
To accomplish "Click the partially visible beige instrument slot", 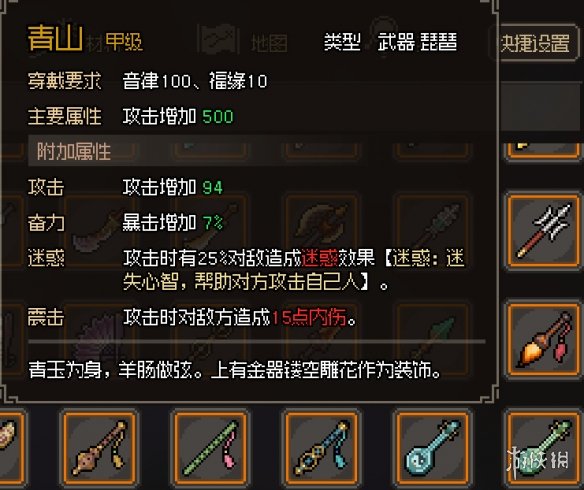I will [12, 449].
